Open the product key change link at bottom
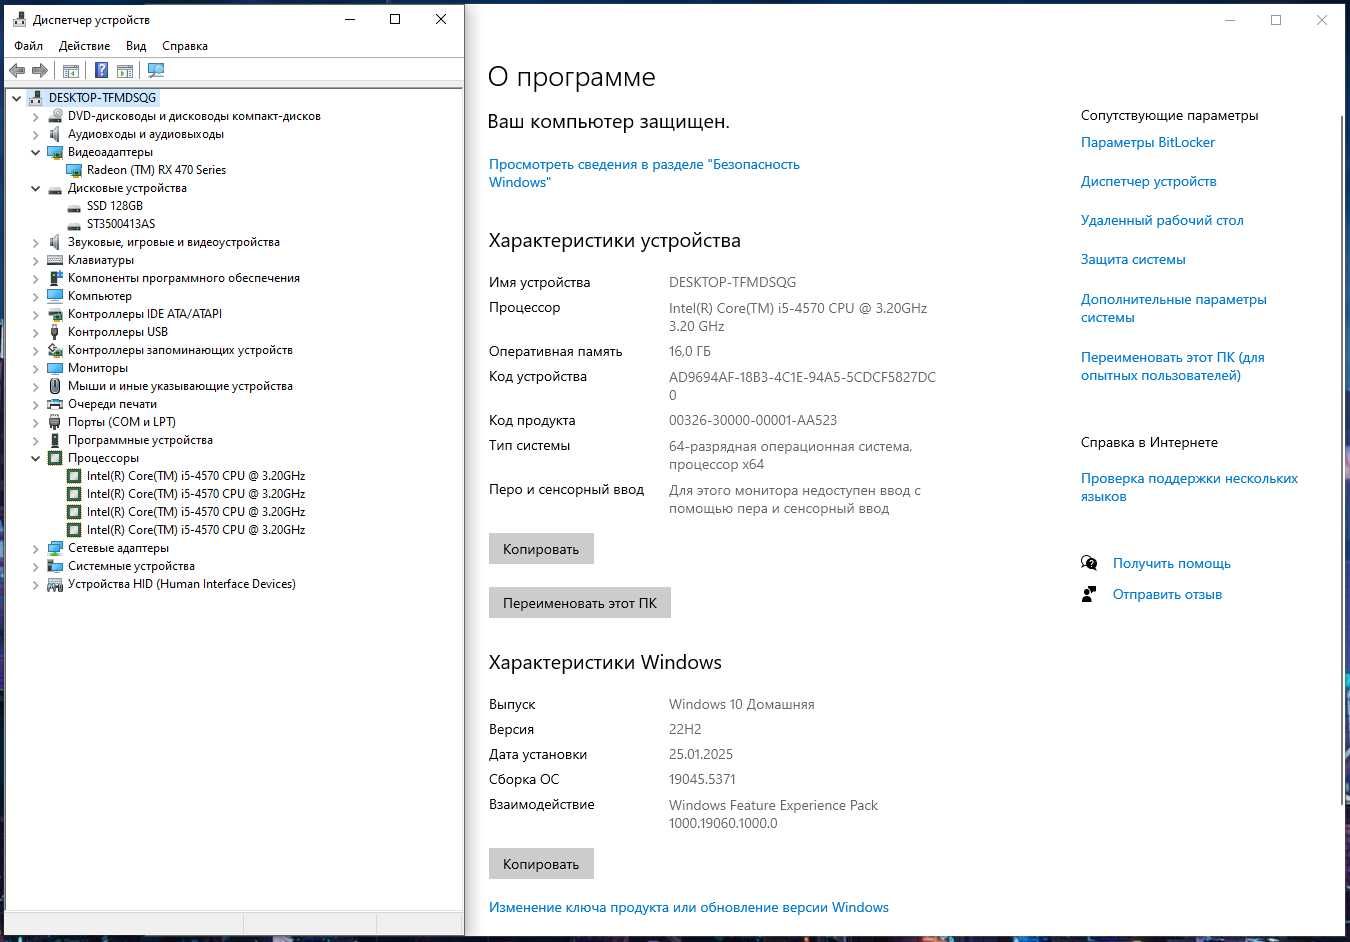Screen dimensions: 1350x942 pyautogui.click(x=689, y=907)
